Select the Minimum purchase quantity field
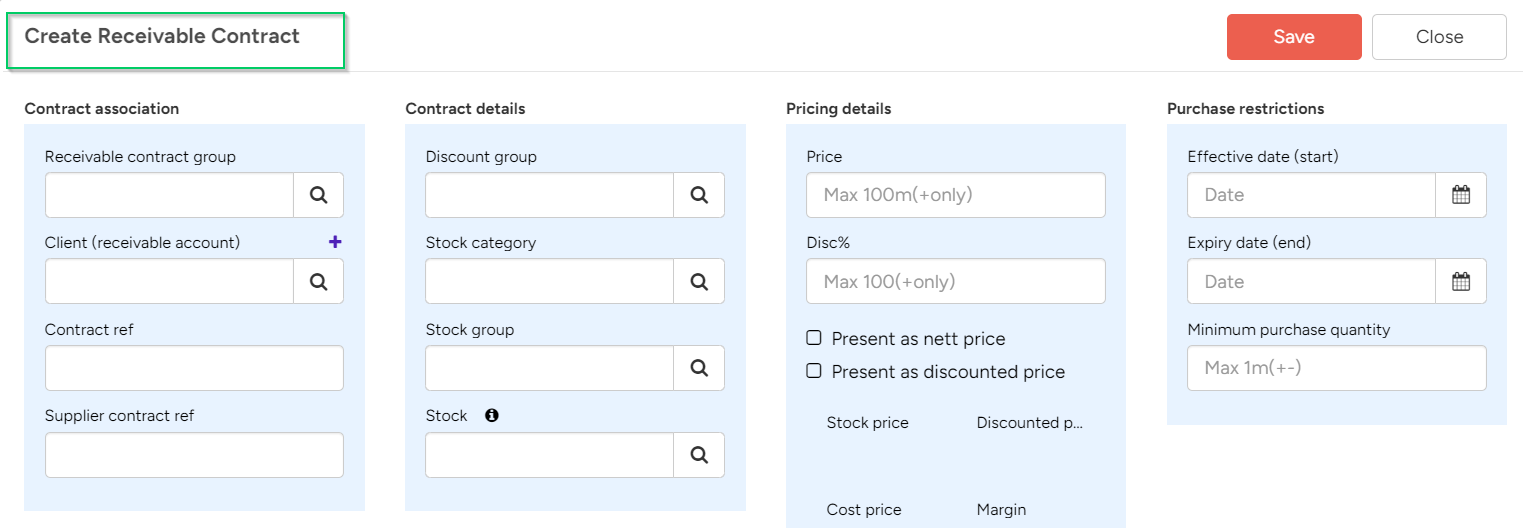This screenshot has height=528, width=1523. tap(1337, 368)
